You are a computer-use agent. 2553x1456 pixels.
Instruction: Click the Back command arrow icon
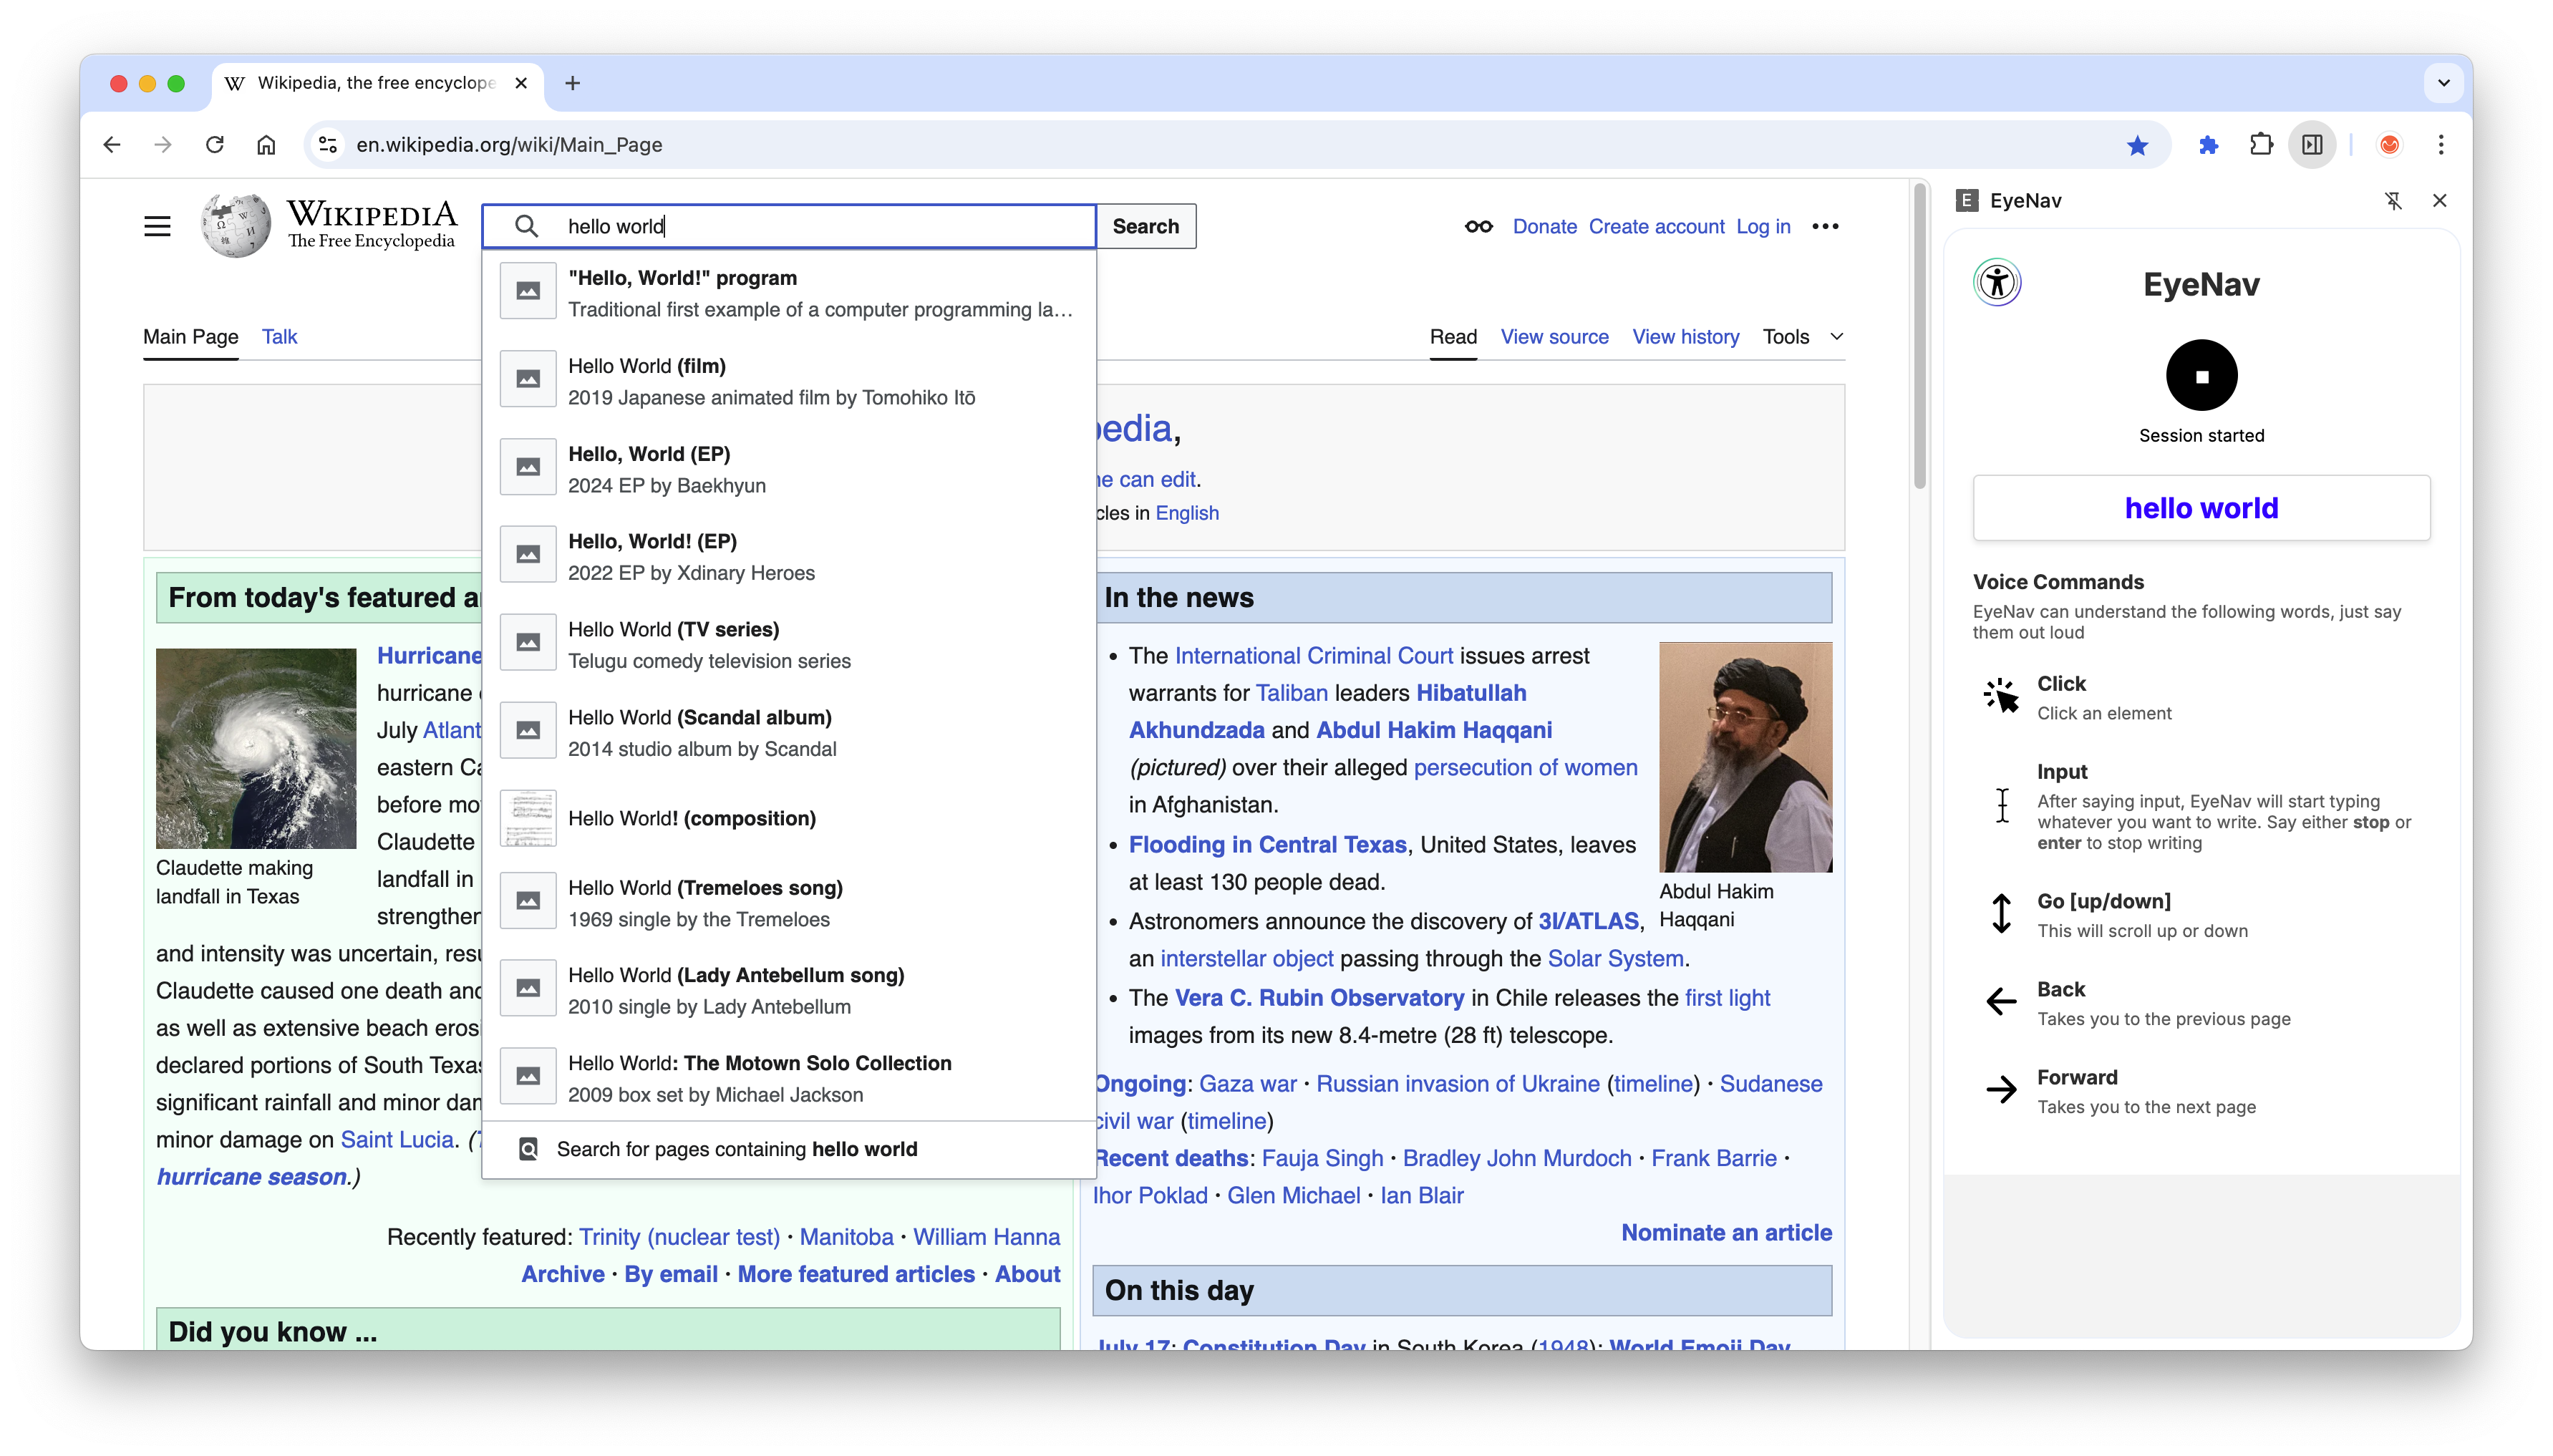click(x=2001, y=1002)
